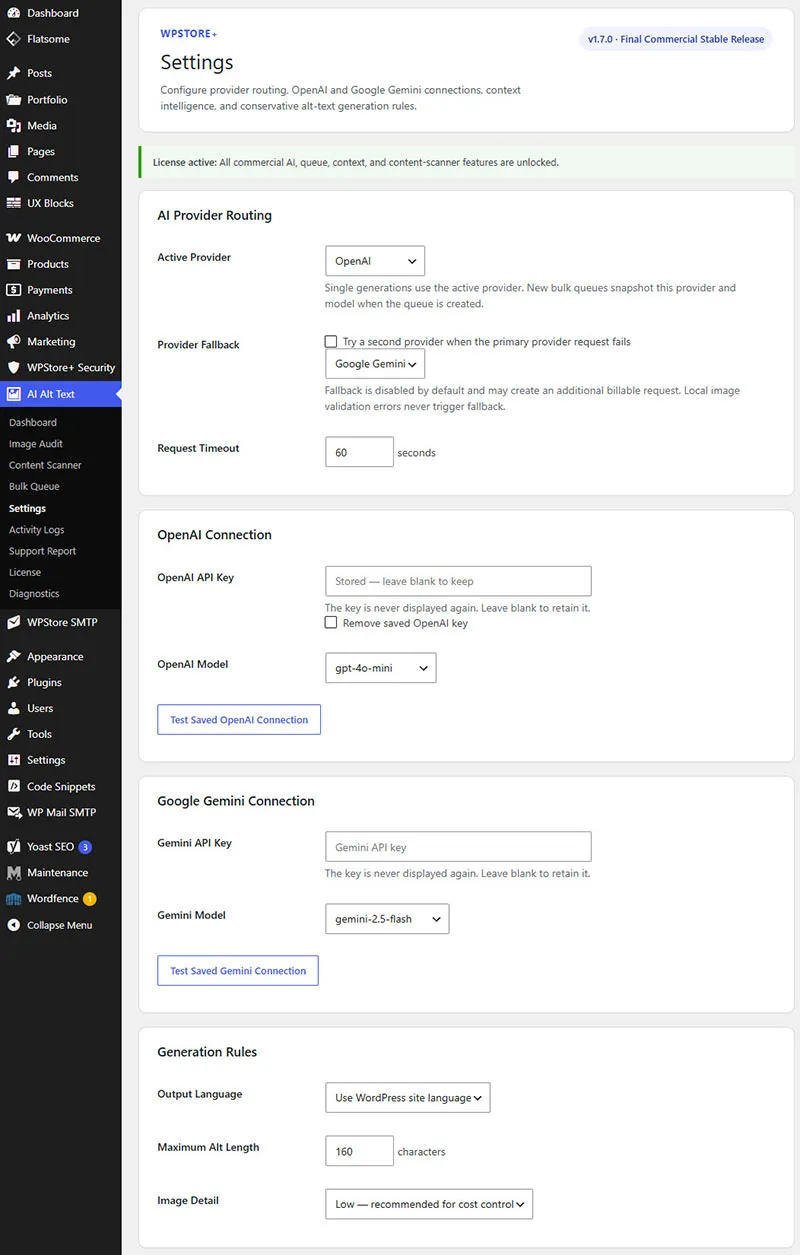
Task: Click the Dashboard gauge icon in top sidebar
Action: point(13,13)
